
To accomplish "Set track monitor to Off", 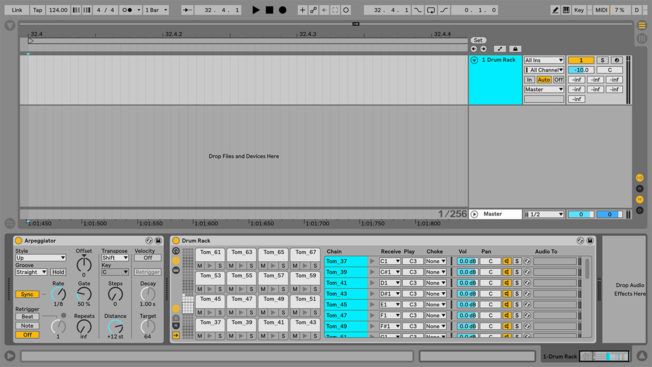I will [558, 80].
